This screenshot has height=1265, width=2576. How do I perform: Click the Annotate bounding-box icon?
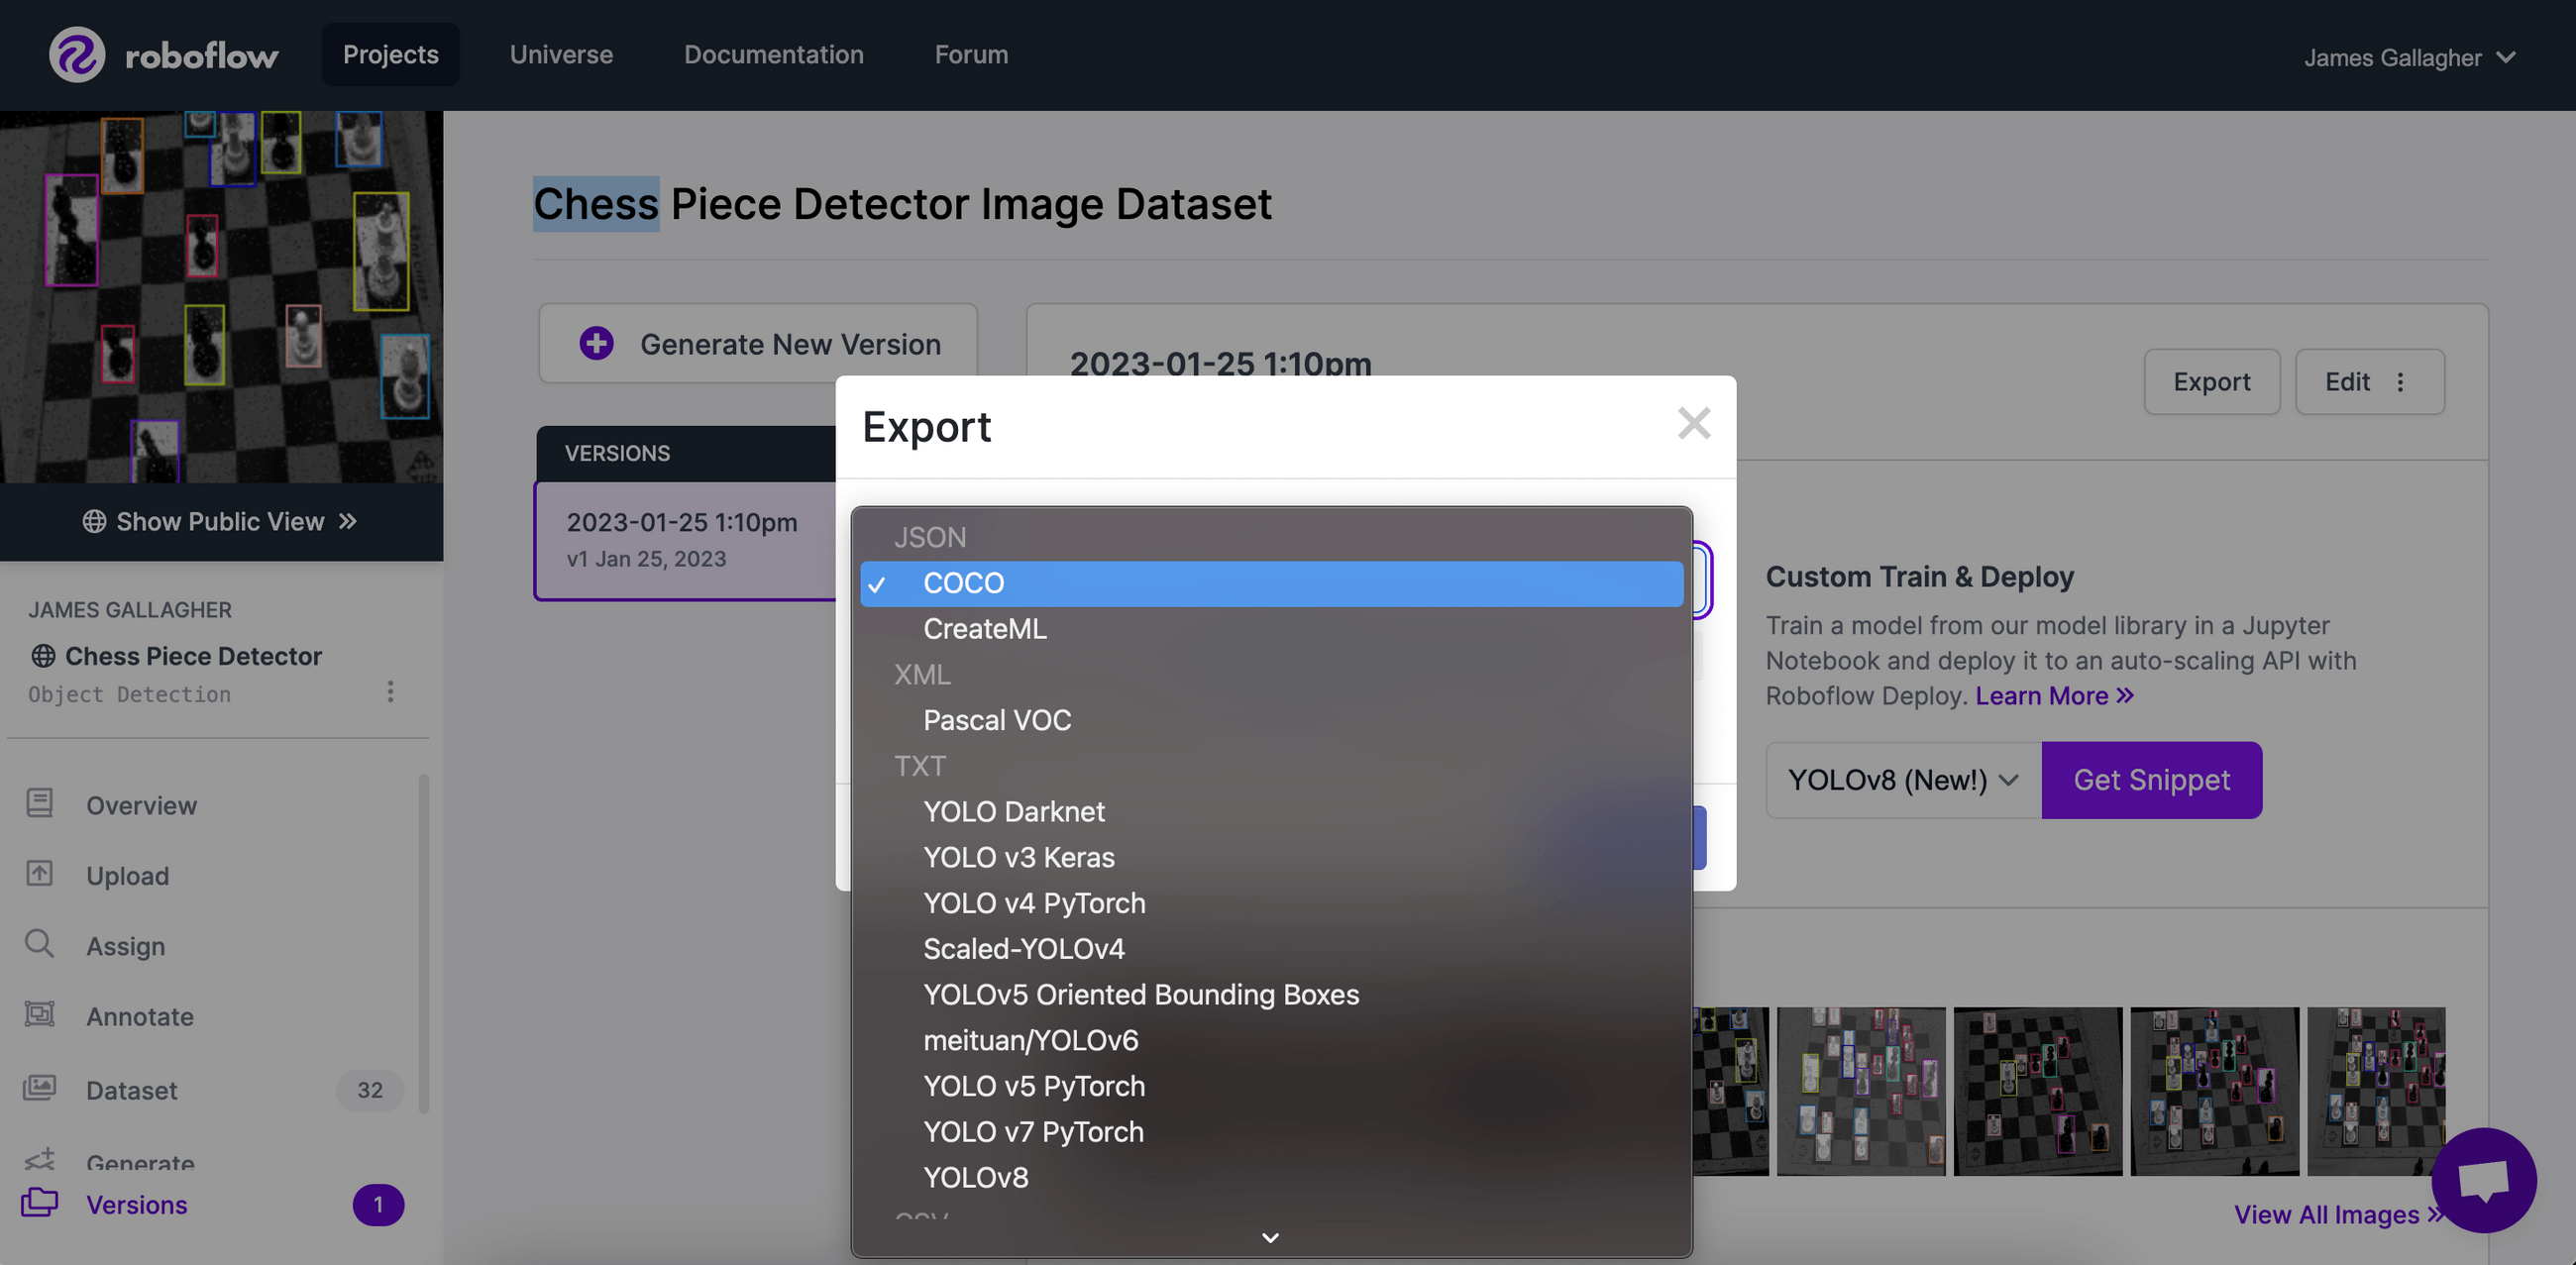40,1015
